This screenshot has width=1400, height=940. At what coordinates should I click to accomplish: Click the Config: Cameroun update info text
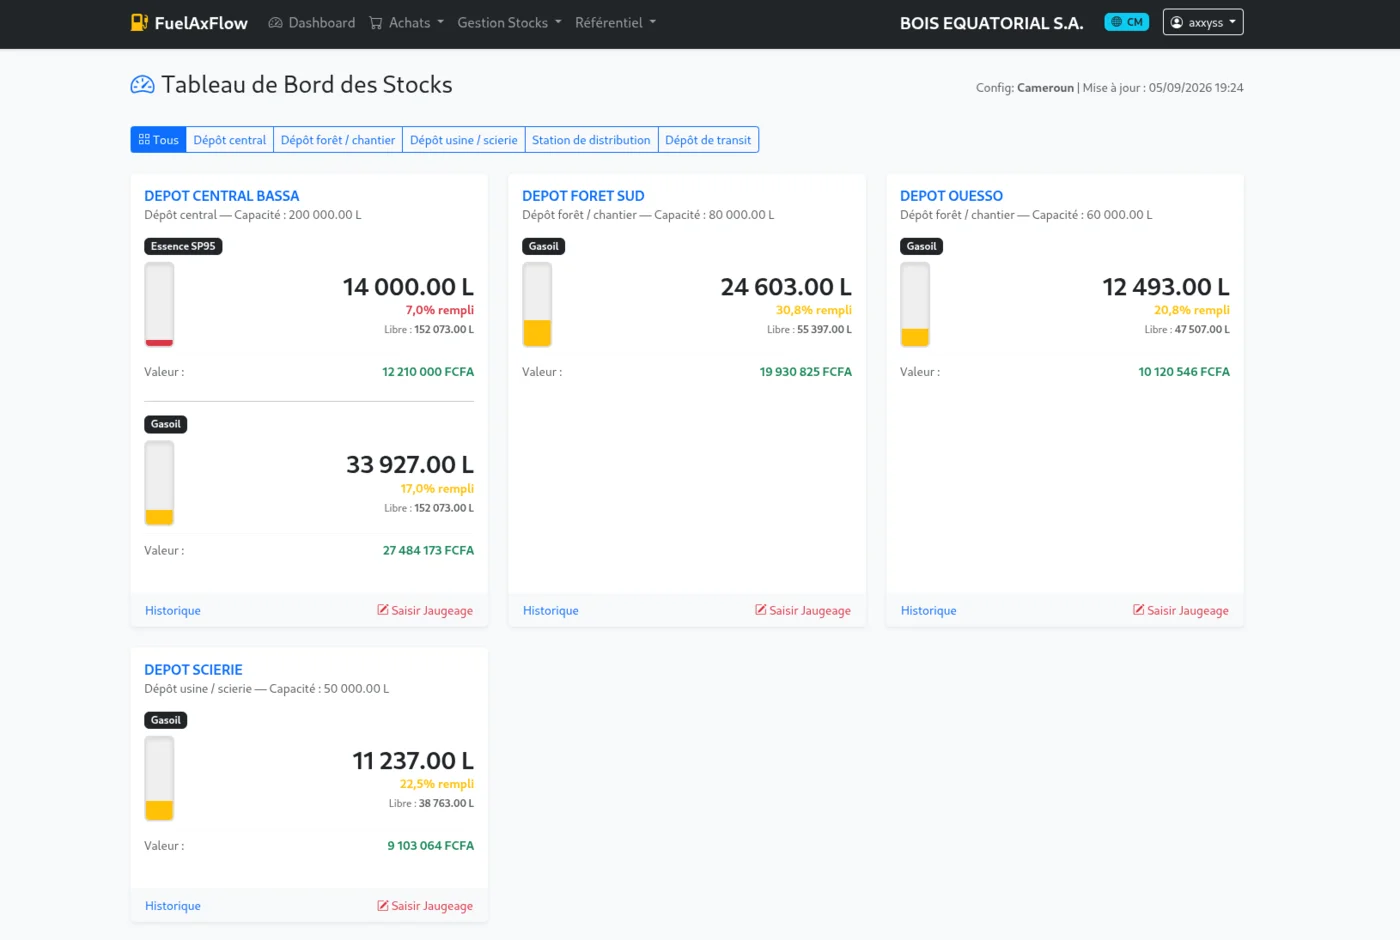[1110, 88]
